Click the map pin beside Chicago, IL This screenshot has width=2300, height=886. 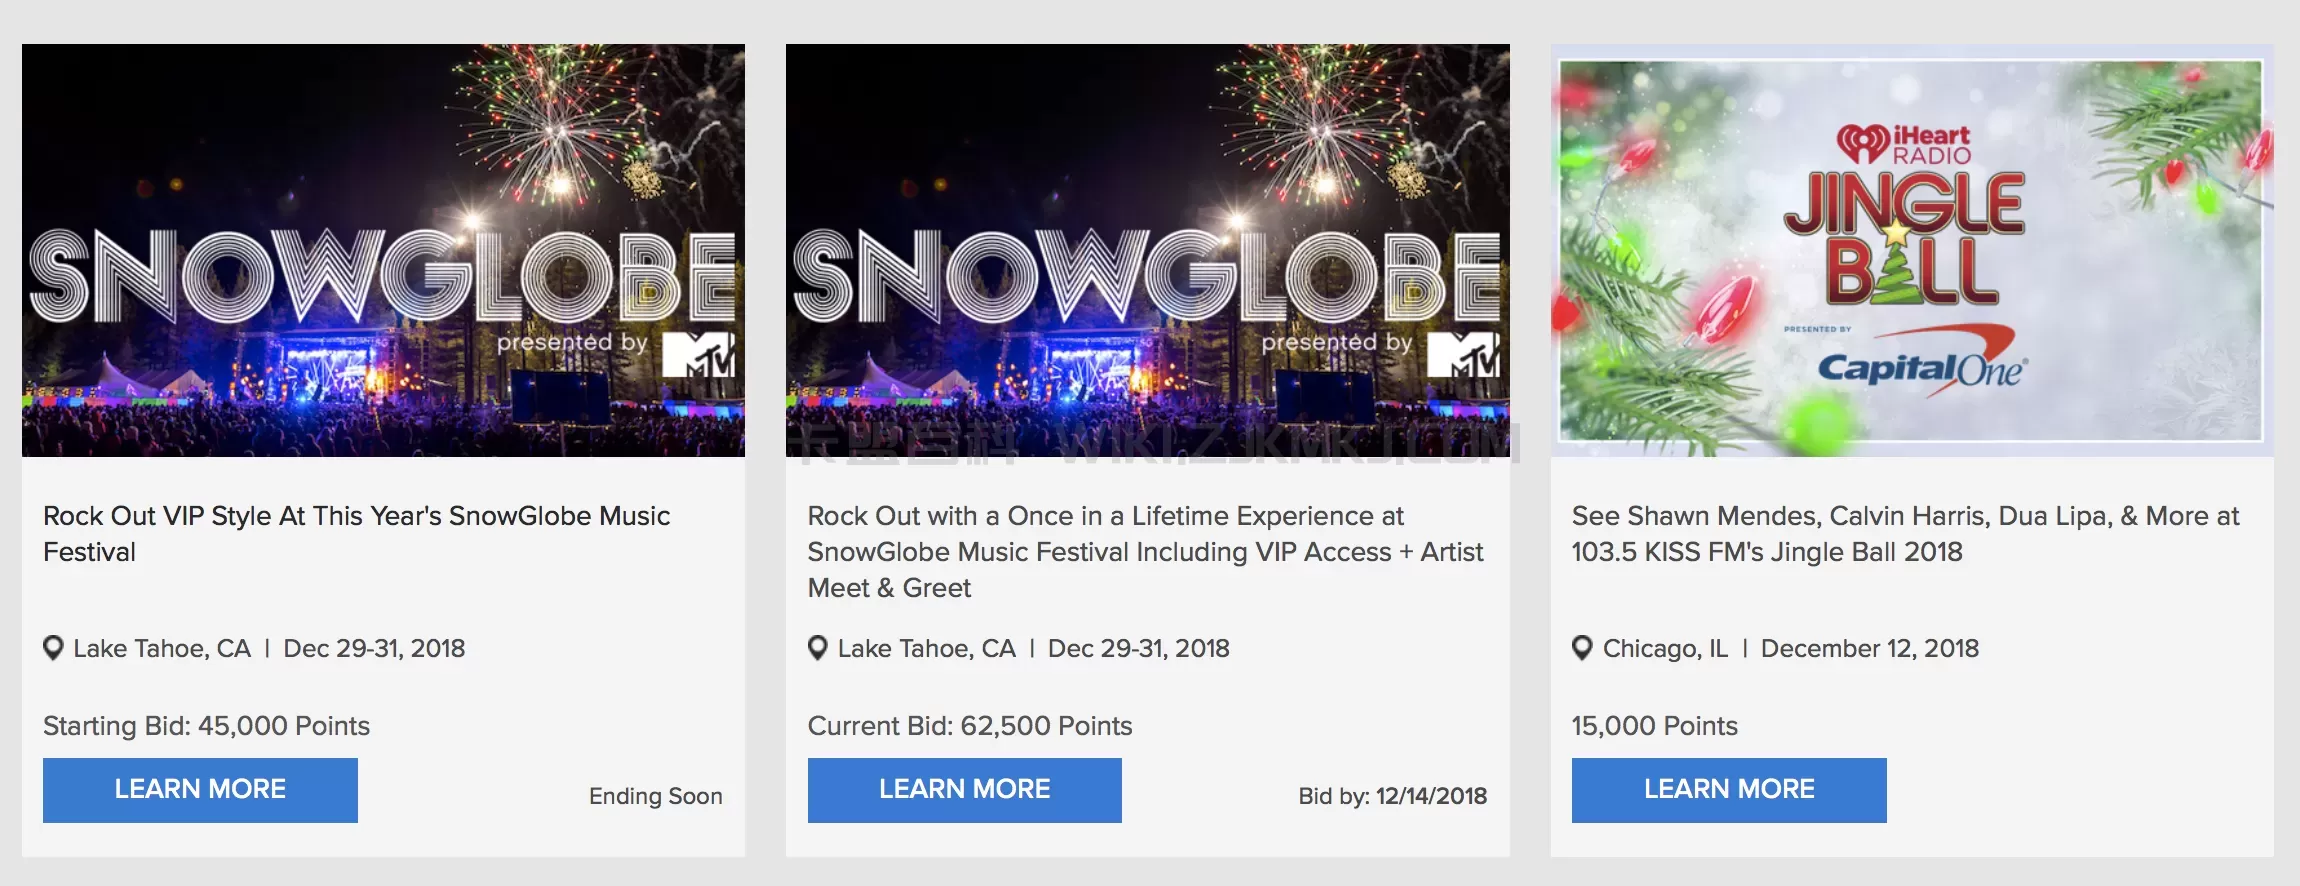[1582, 648]
